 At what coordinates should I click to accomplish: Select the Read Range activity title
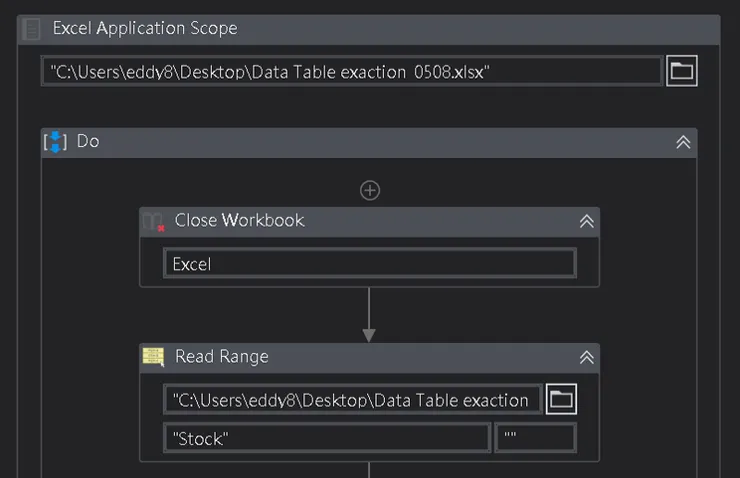(x=221, y=356)
